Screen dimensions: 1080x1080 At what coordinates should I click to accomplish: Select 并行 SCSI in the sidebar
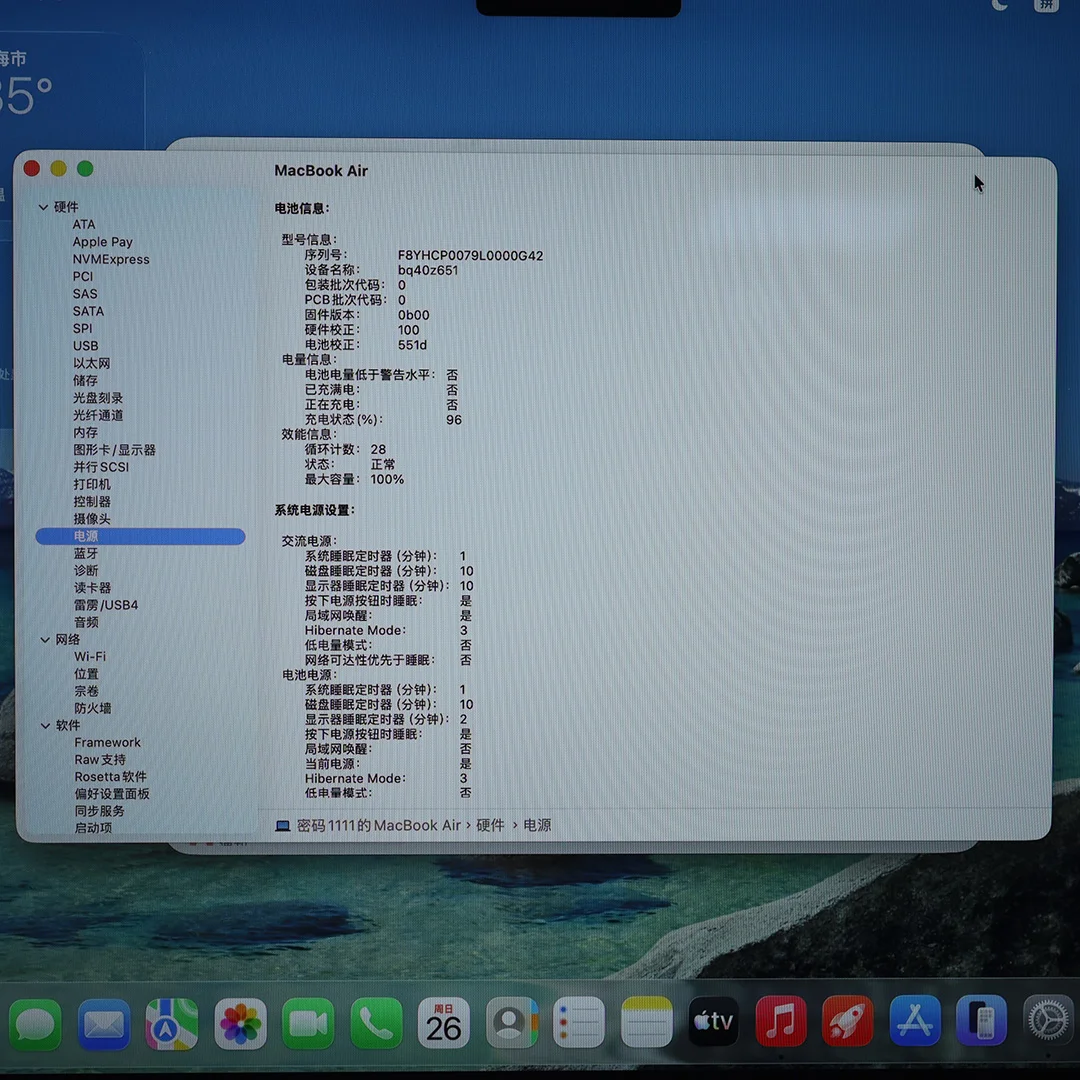101,467
